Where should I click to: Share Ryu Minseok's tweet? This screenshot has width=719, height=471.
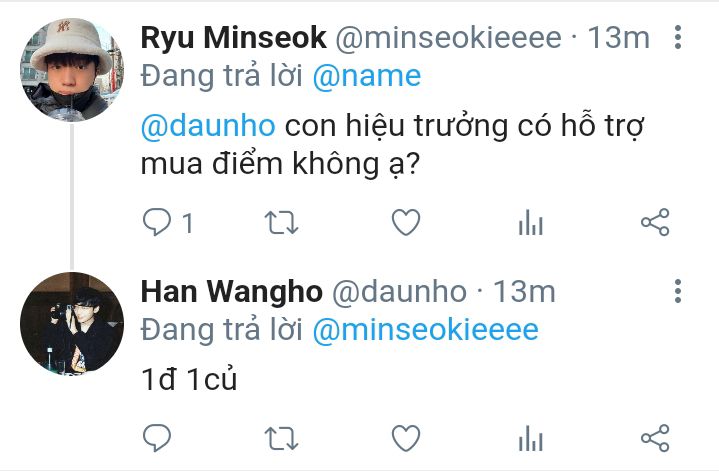tap(655, 222)
